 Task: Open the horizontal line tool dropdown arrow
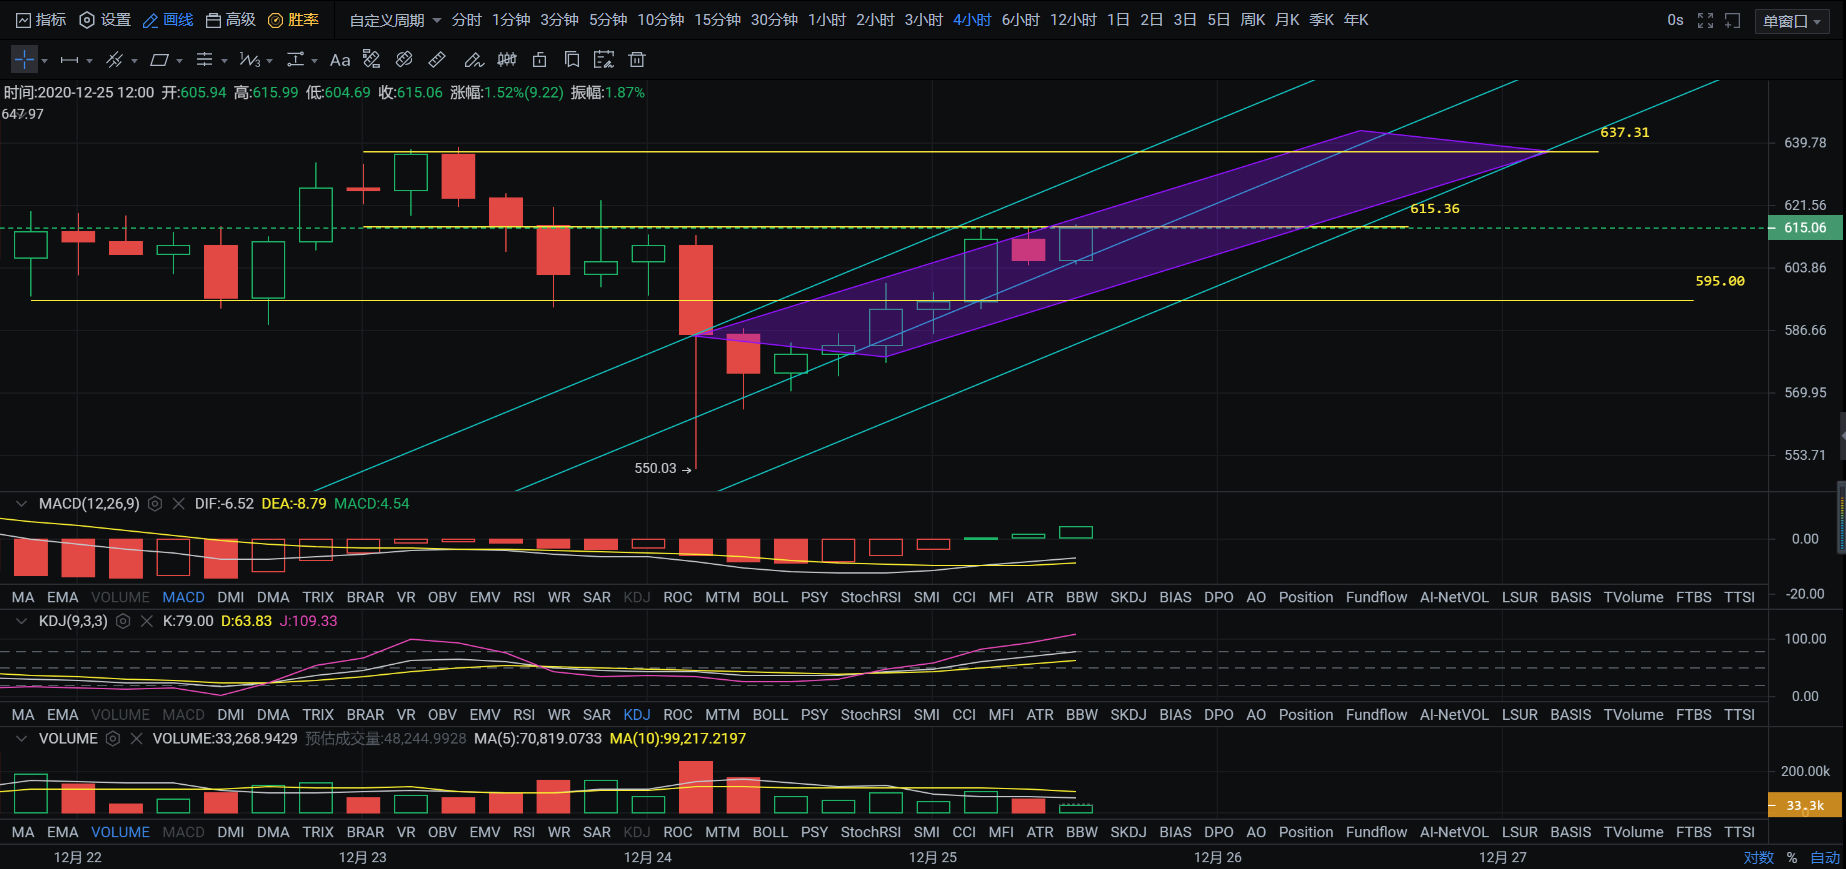point(89,61)
